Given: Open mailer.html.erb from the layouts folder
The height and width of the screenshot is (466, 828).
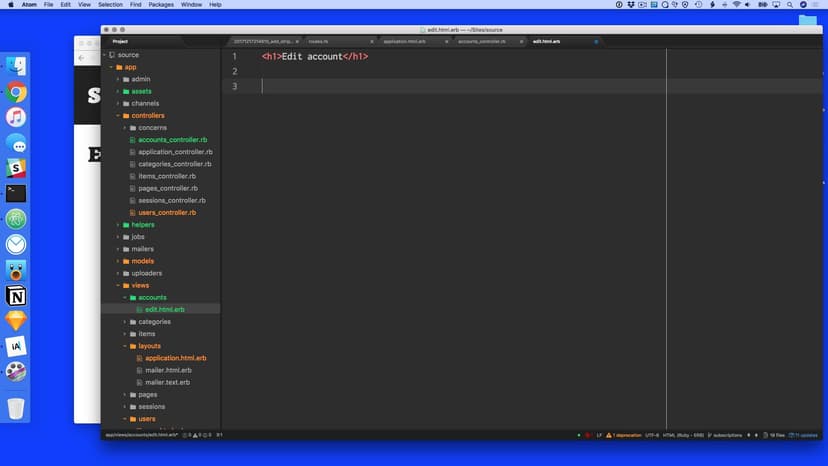Looking at the screenshot, I should coord(168,370).
